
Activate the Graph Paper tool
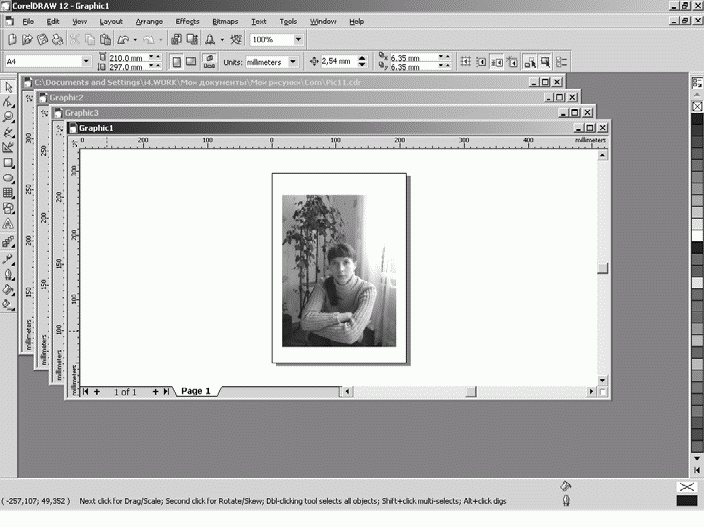pyautogui.click(x=8, y=192)
